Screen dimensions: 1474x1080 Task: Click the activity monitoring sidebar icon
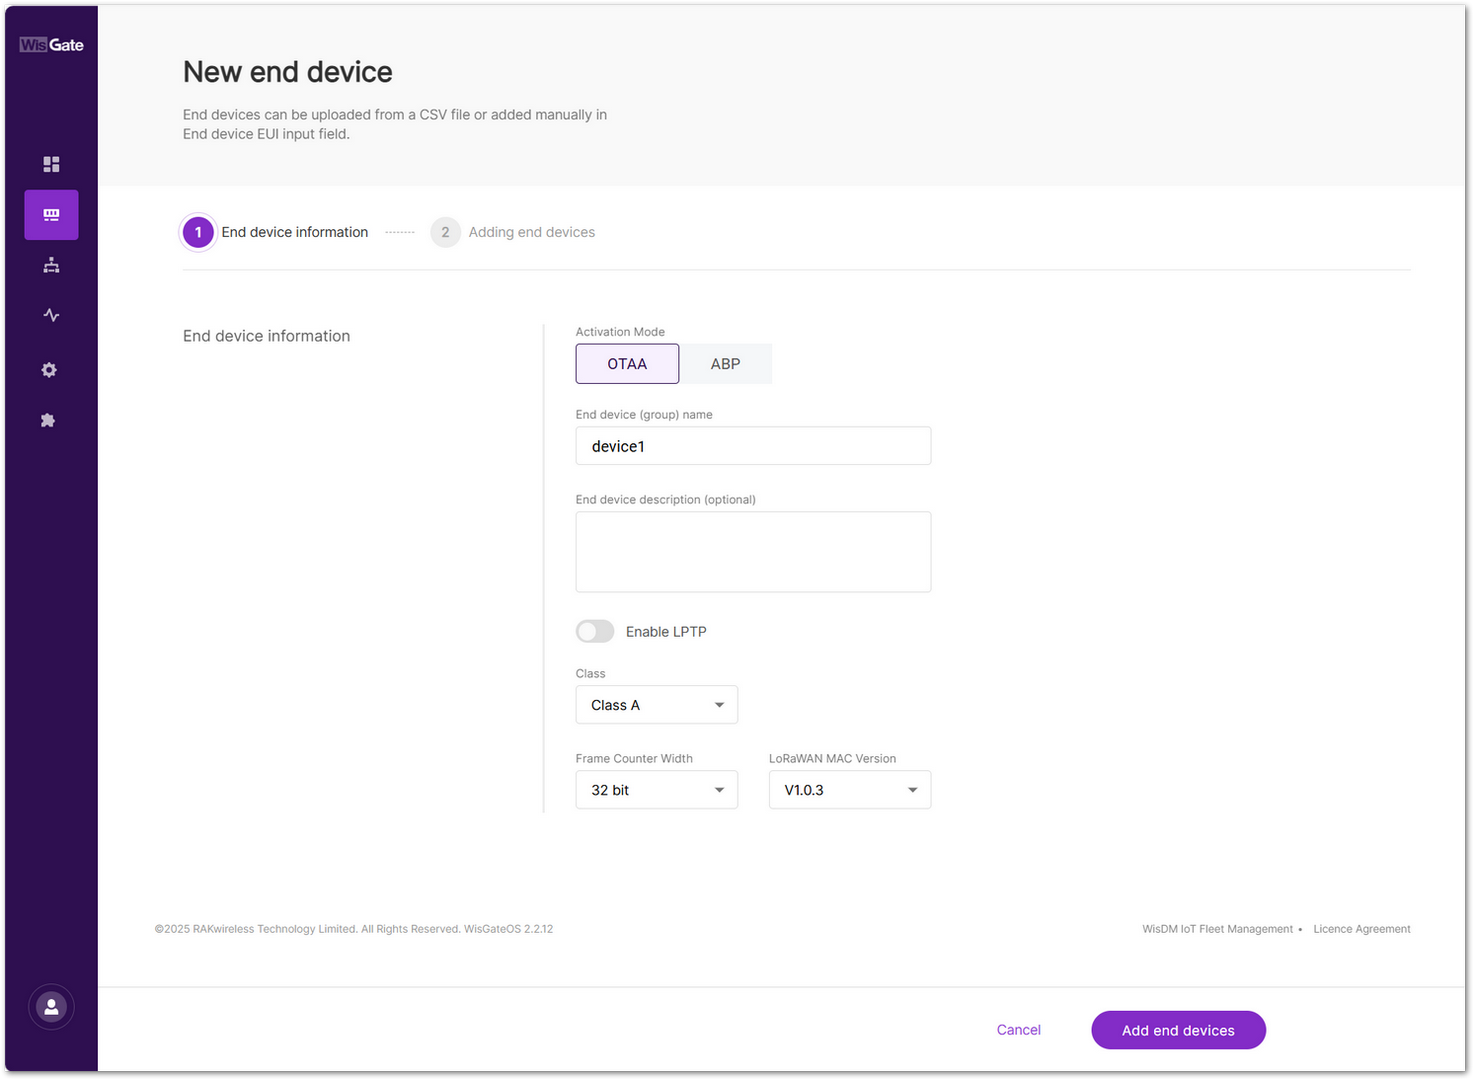coord(51,314)
